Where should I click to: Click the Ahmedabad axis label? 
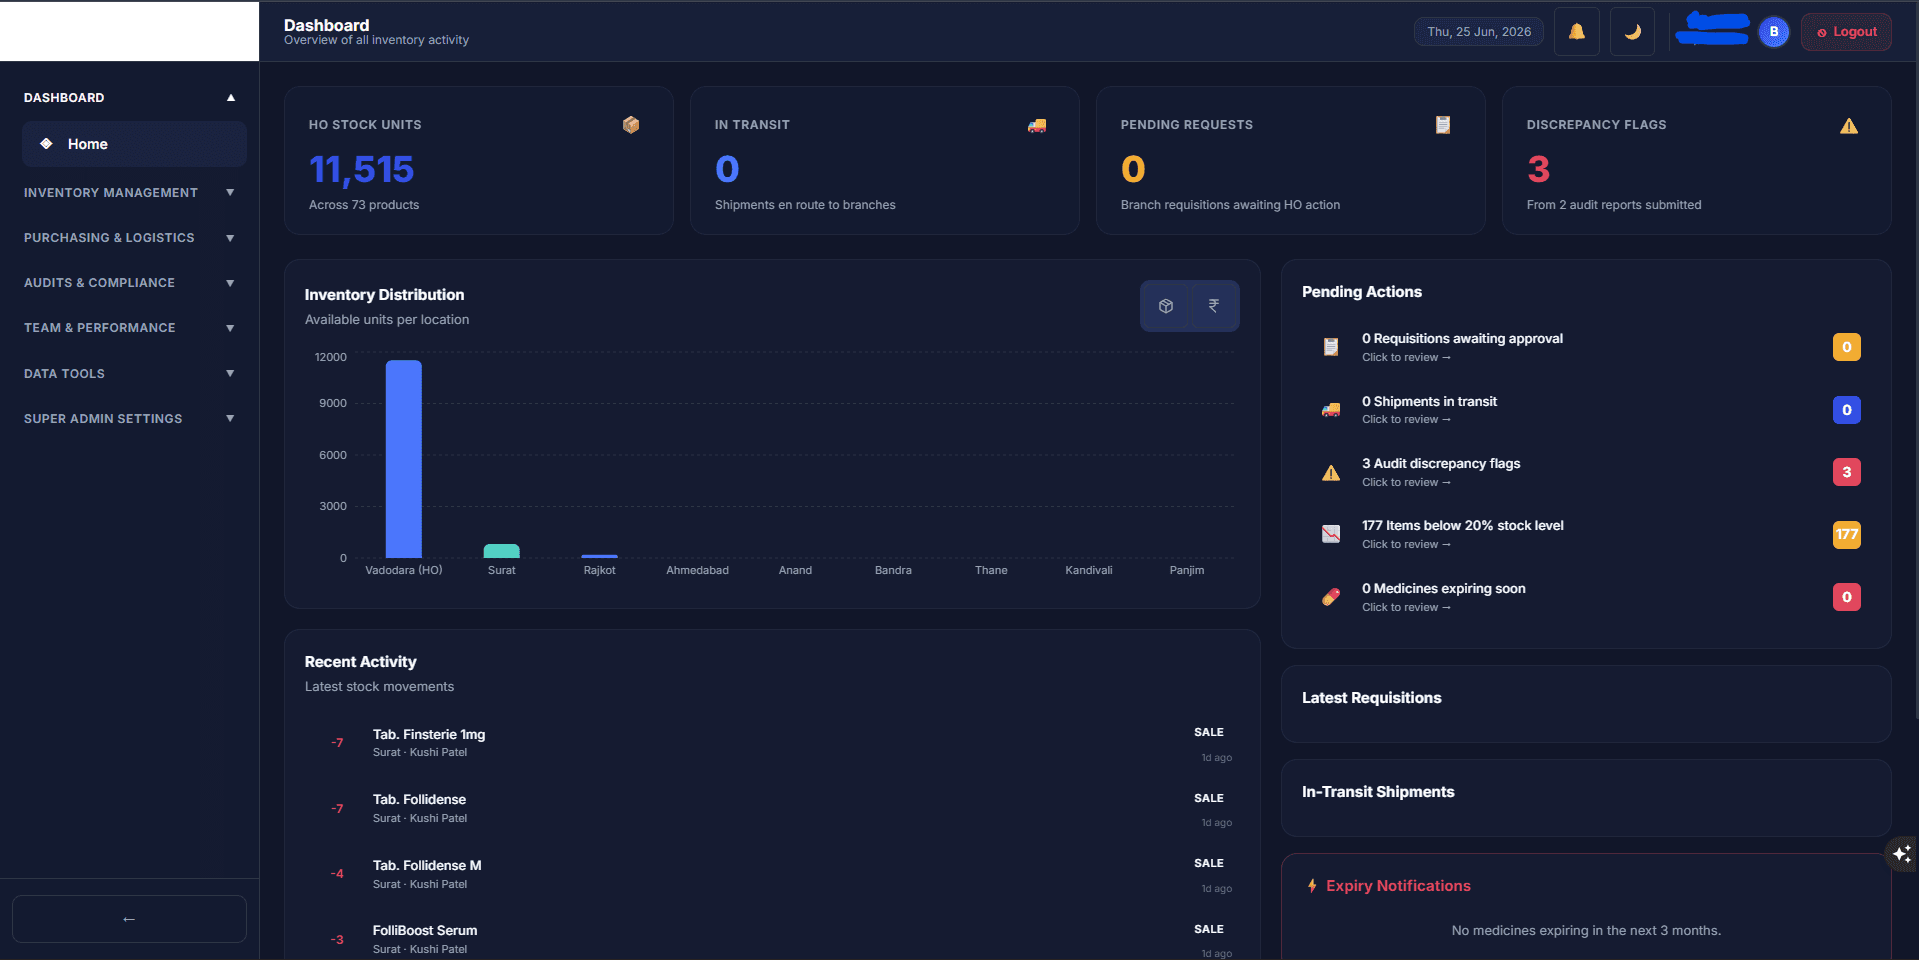698,570
